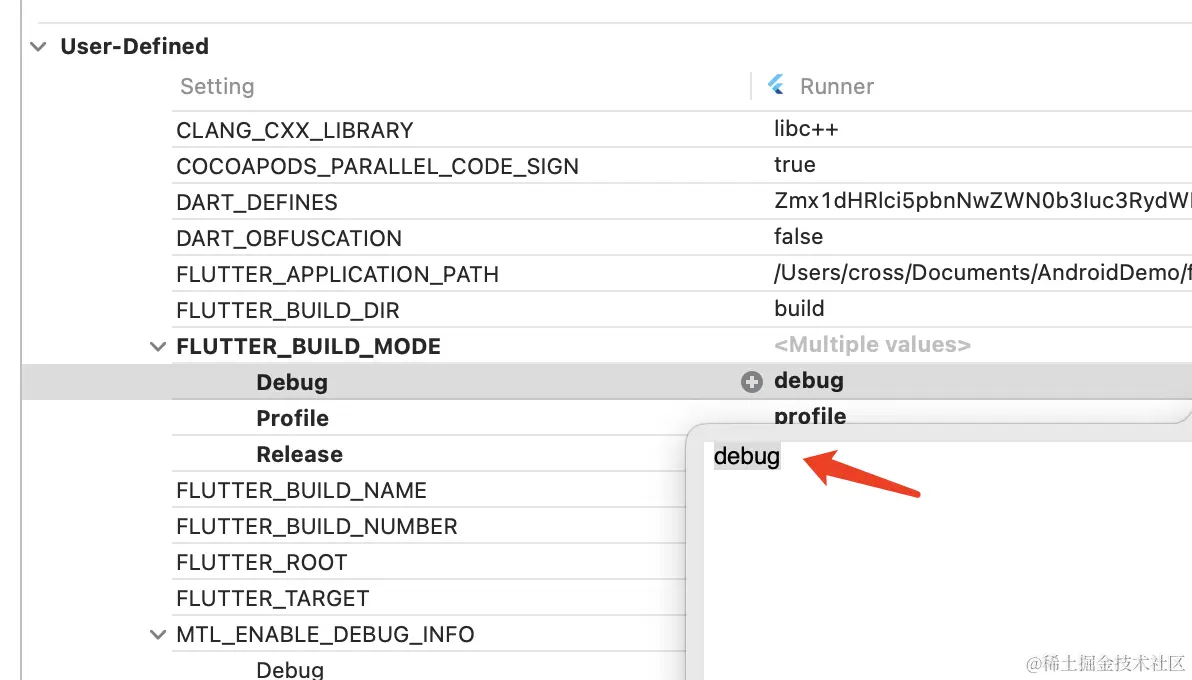Image resolution: width=1192 pixels, height=680 pixels.
Task: Click the libc++ value
Action: click(806, 129)
